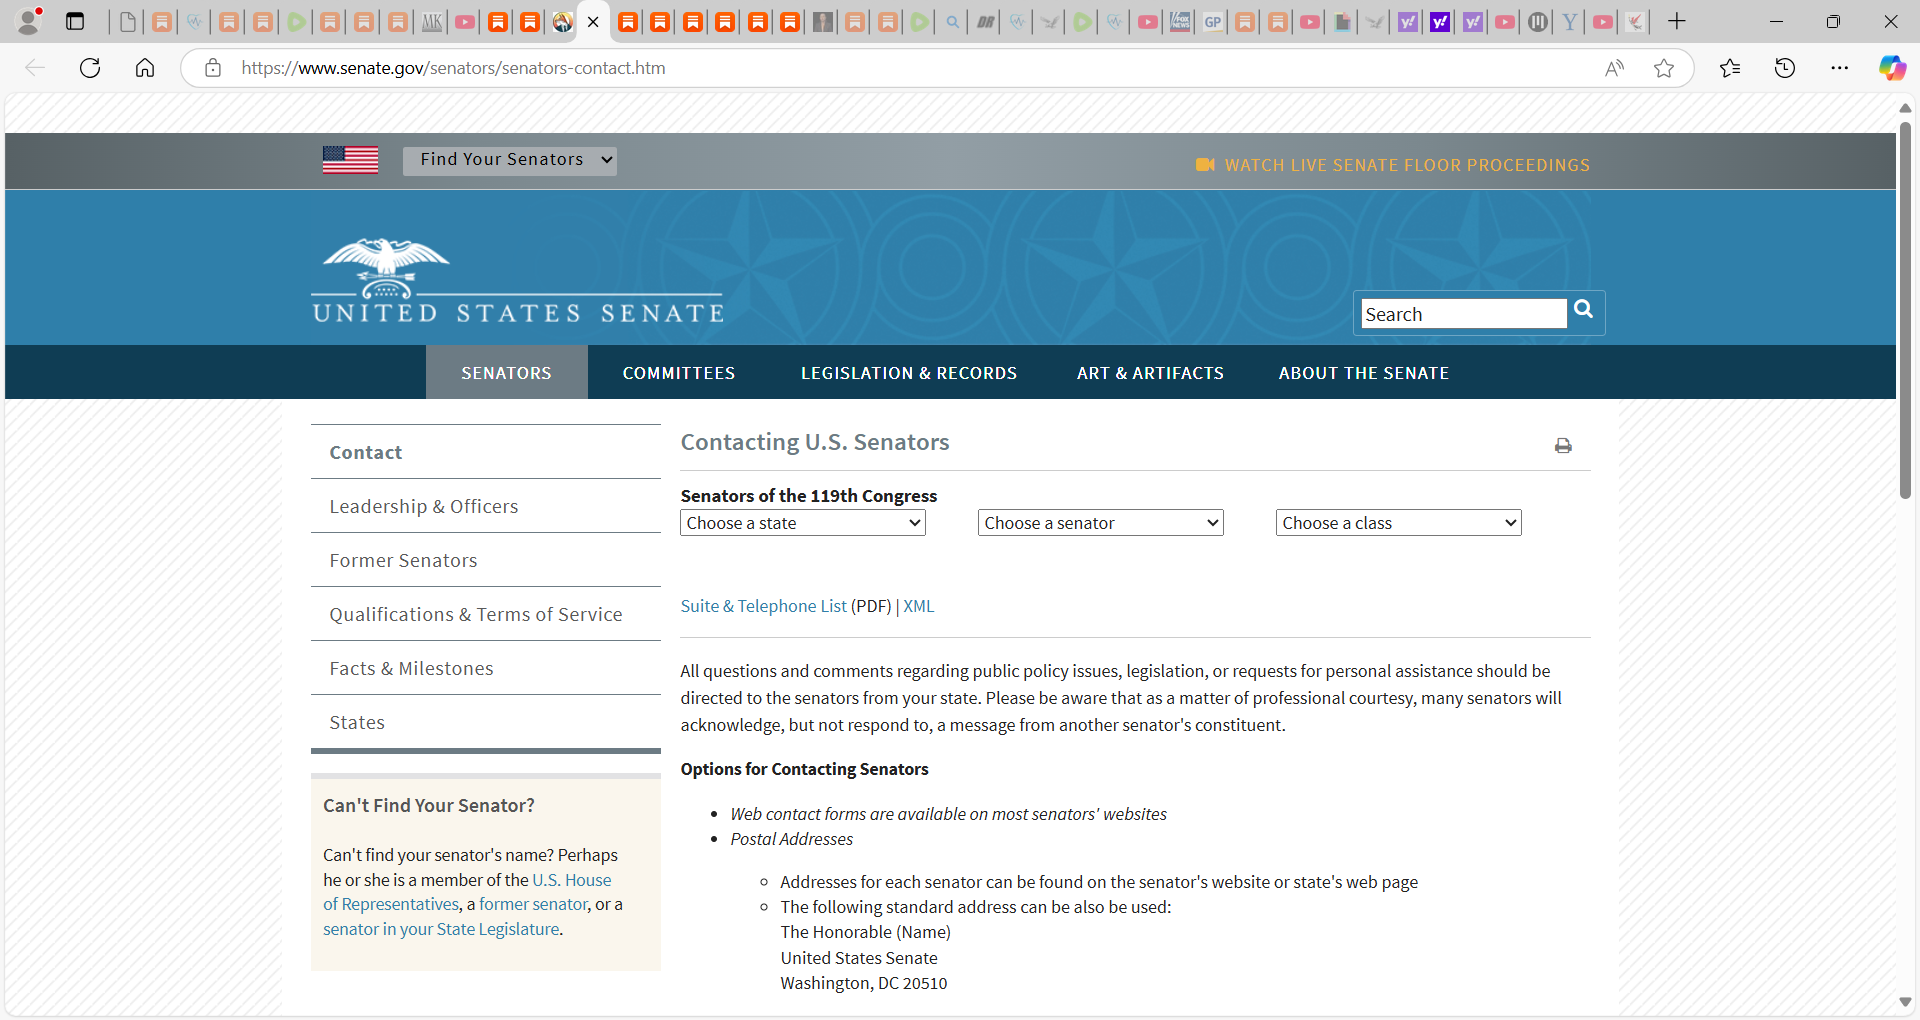Viewport: 1920px width, 1020px height.
Task: Click the Can't Find Your Senator? heading
Action: (429, 805)
